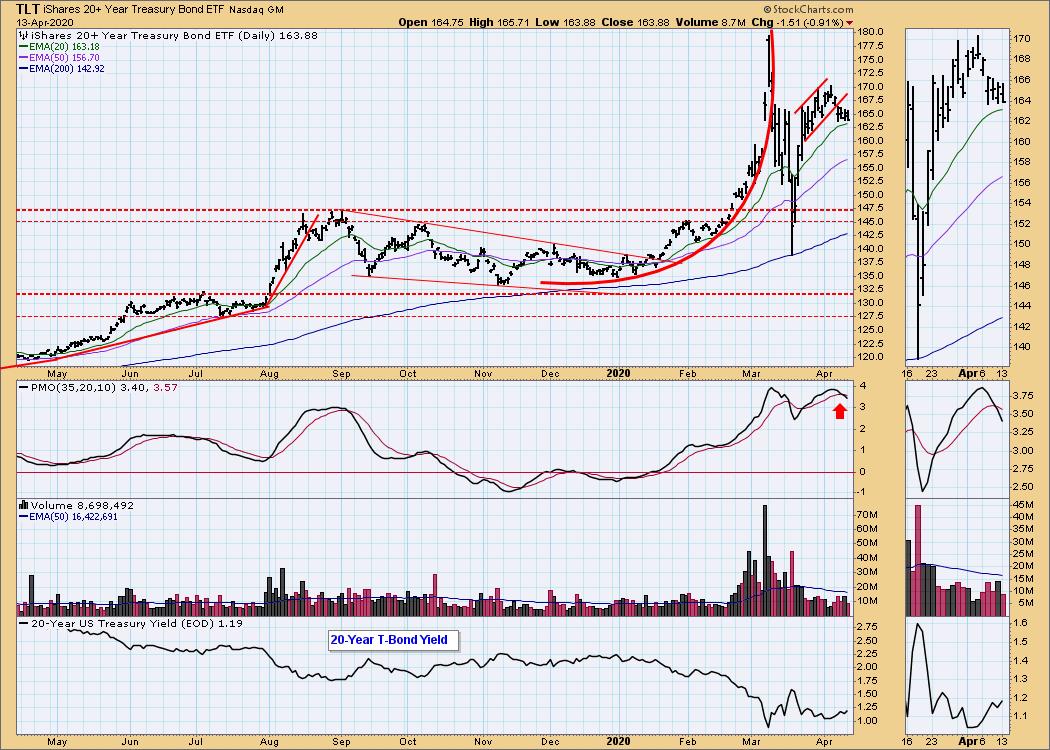
Task: Click the EMA(200) 142.92 legend entry
Action: (x=62, y=68)
